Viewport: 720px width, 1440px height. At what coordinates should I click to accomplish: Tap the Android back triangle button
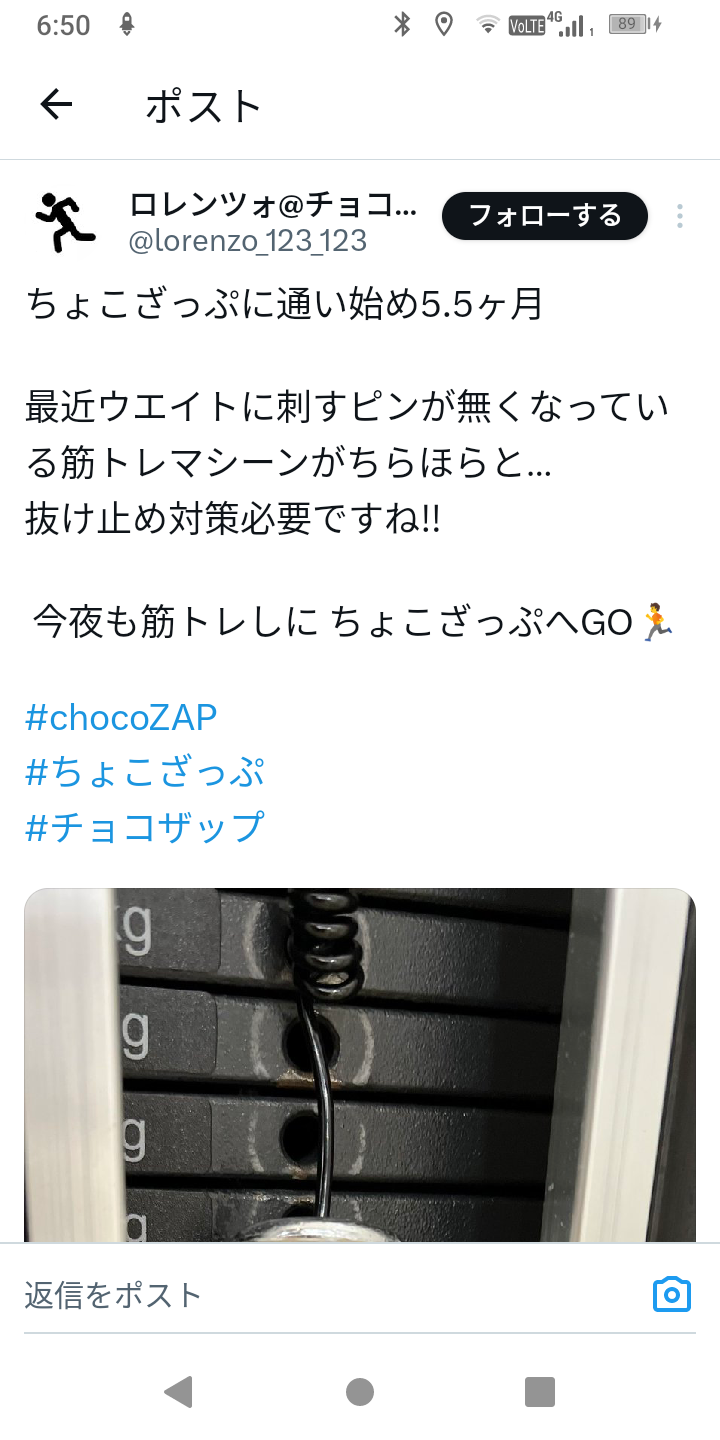point(178,1391)
